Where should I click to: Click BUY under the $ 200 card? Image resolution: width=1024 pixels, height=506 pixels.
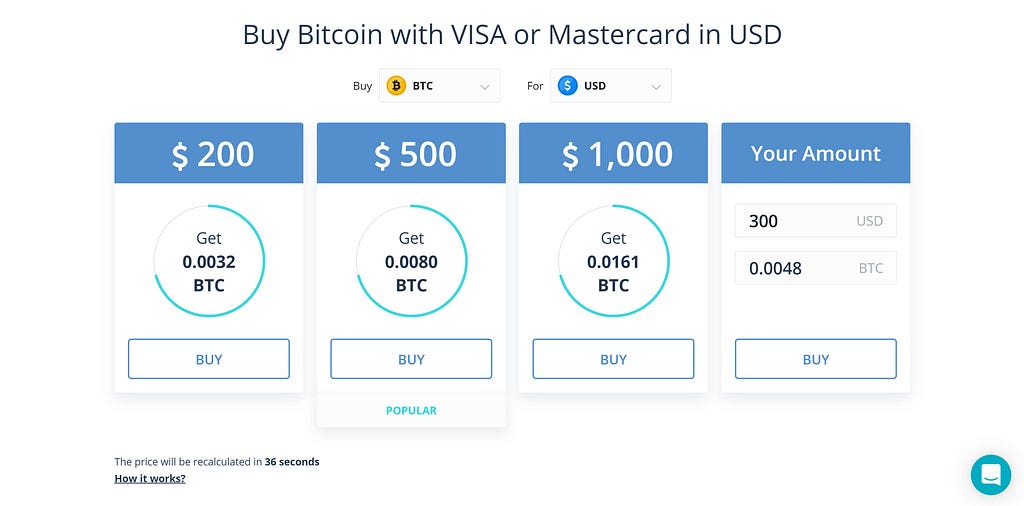209,359
